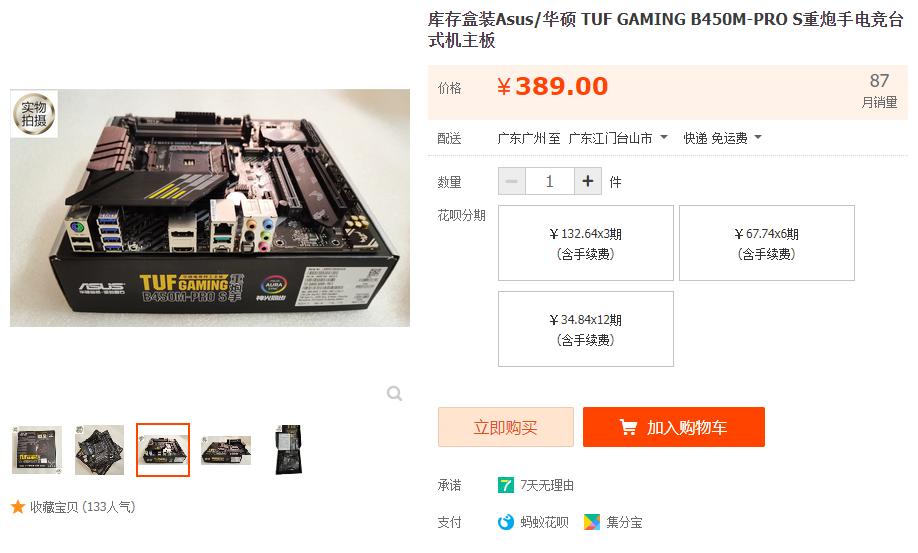Click the 实物拍摄 badge on product photo
Image resolution: width=918 pixels, height=553 pixels.
[x=34, y=114]
